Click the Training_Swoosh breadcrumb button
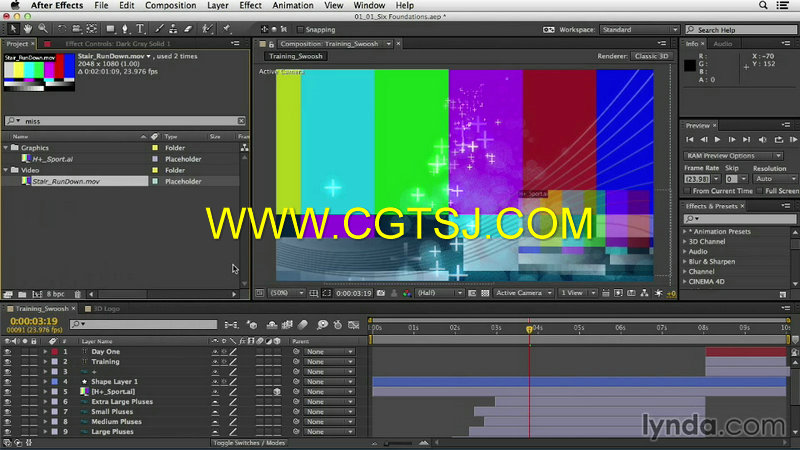 pyautogui.click(x=296, y=56)
